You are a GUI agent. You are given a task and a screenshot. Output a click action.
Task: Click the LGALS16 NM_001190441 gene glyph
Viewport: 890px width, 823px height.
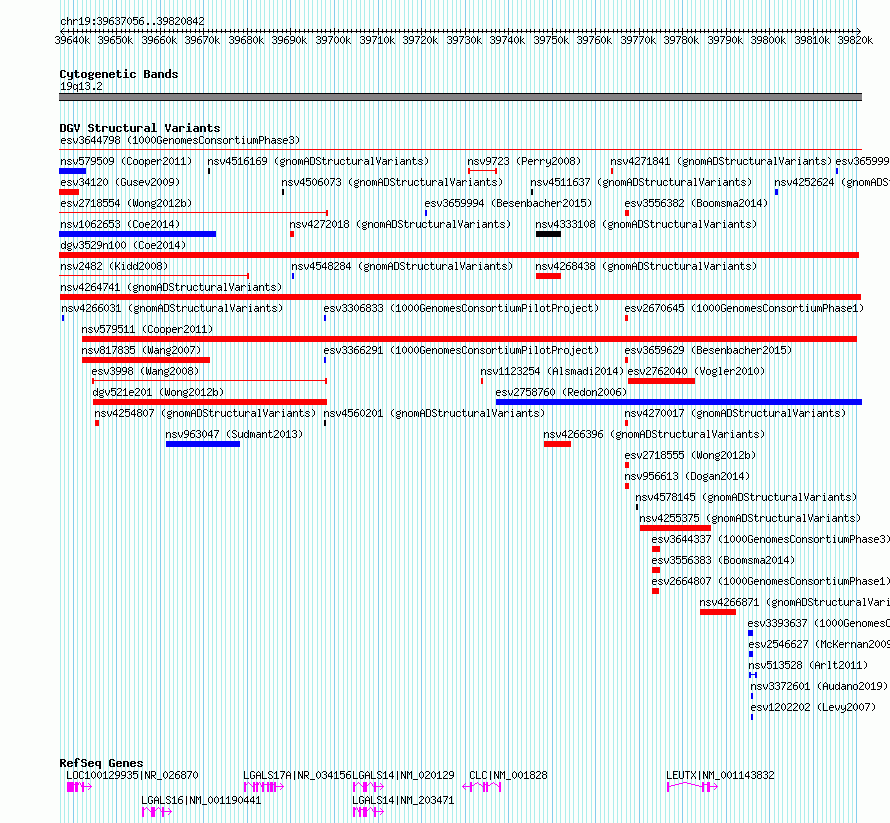(x=157, y=812)
